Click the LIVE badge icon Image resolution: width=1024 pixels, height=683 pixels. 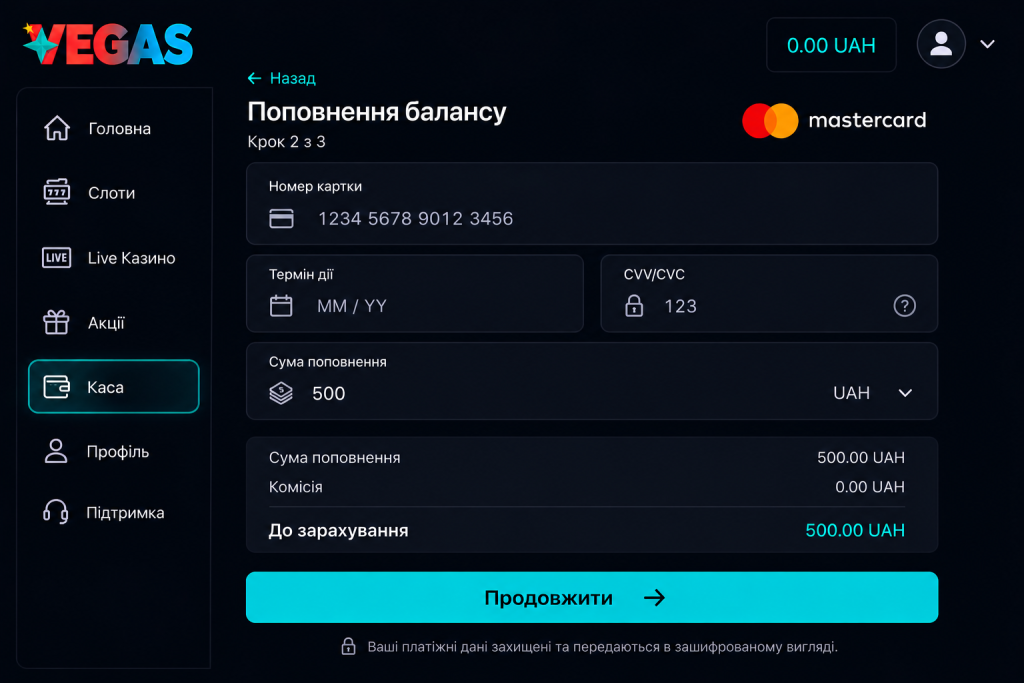click(x=57, y=257)
